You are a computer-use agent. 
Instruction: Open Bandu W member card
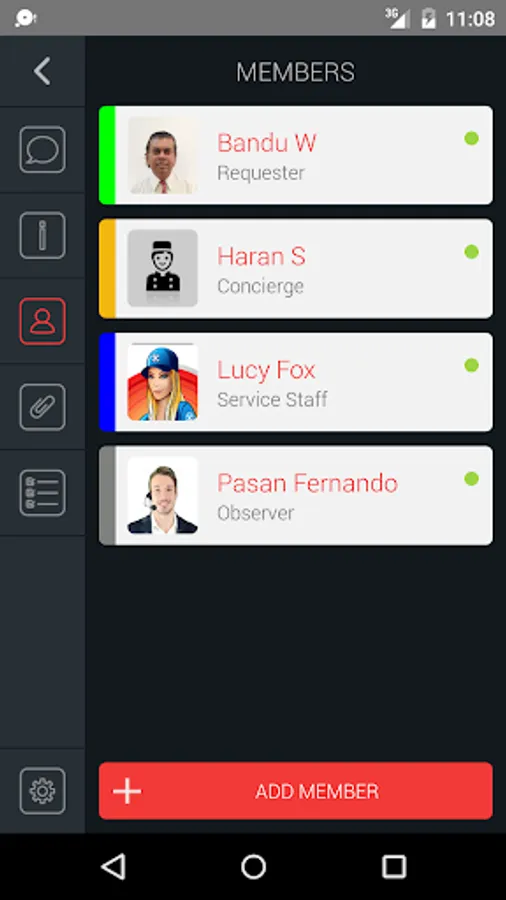295,155
